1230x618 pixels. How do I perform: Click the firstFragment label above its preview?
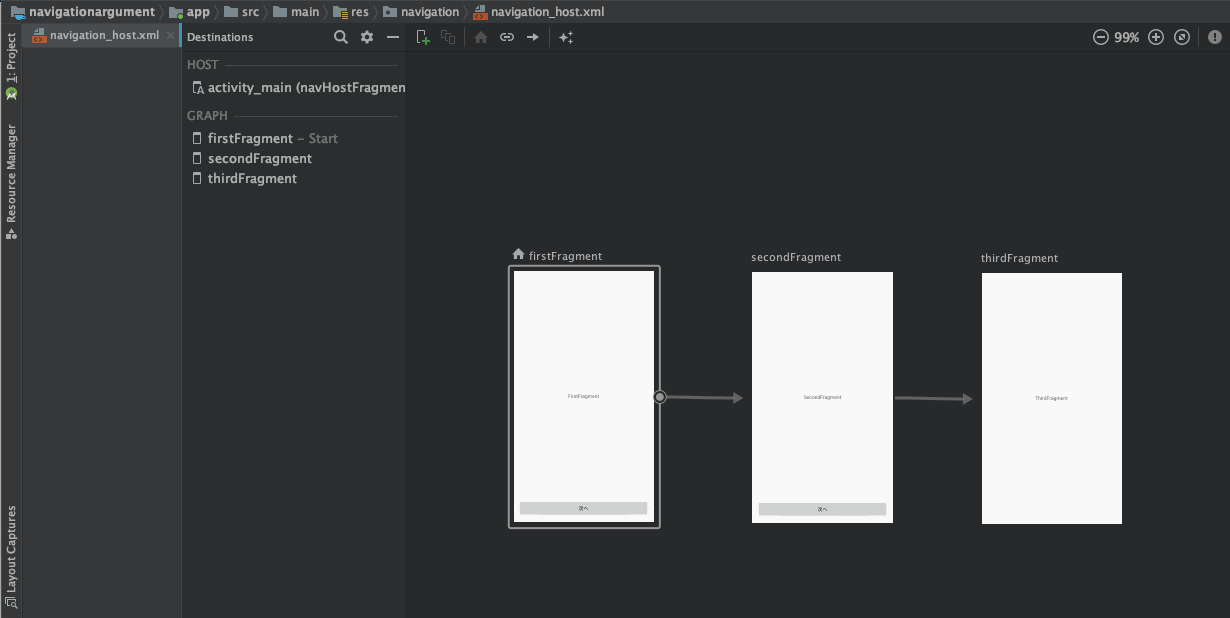[565, 256]
